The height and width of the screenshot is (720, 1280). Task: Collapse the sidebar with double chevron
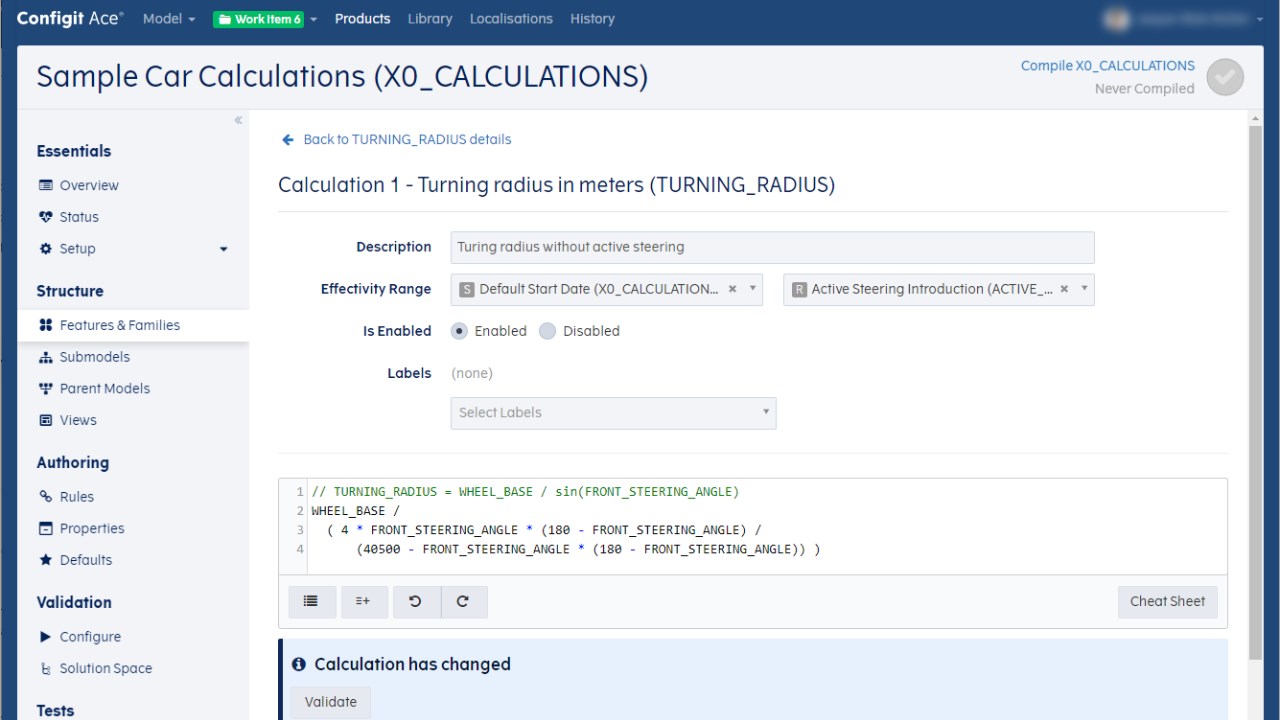tap(238, 120)
